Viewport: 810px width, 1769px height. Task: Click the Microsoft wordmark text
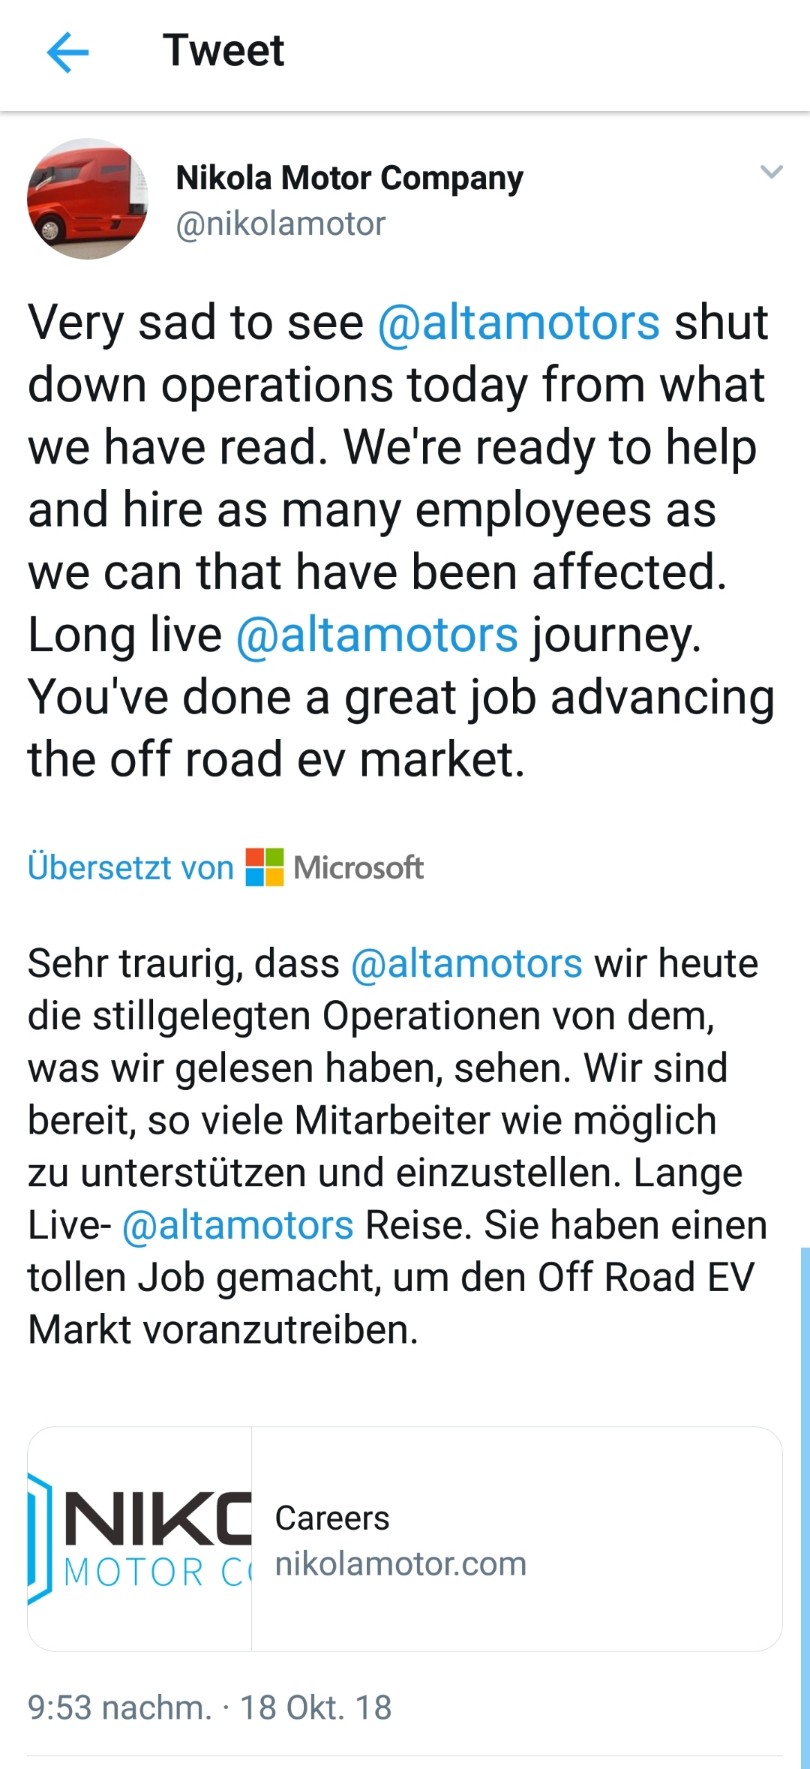click(358, 867)
